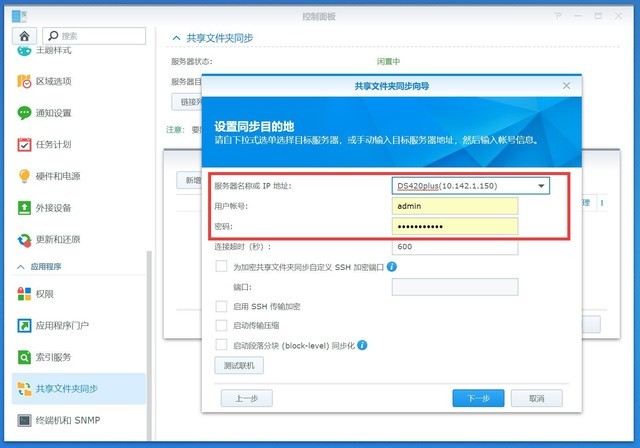Click the 上一步 back button
Viewport: 640px width, 448px height.
[x=247, y=398]
